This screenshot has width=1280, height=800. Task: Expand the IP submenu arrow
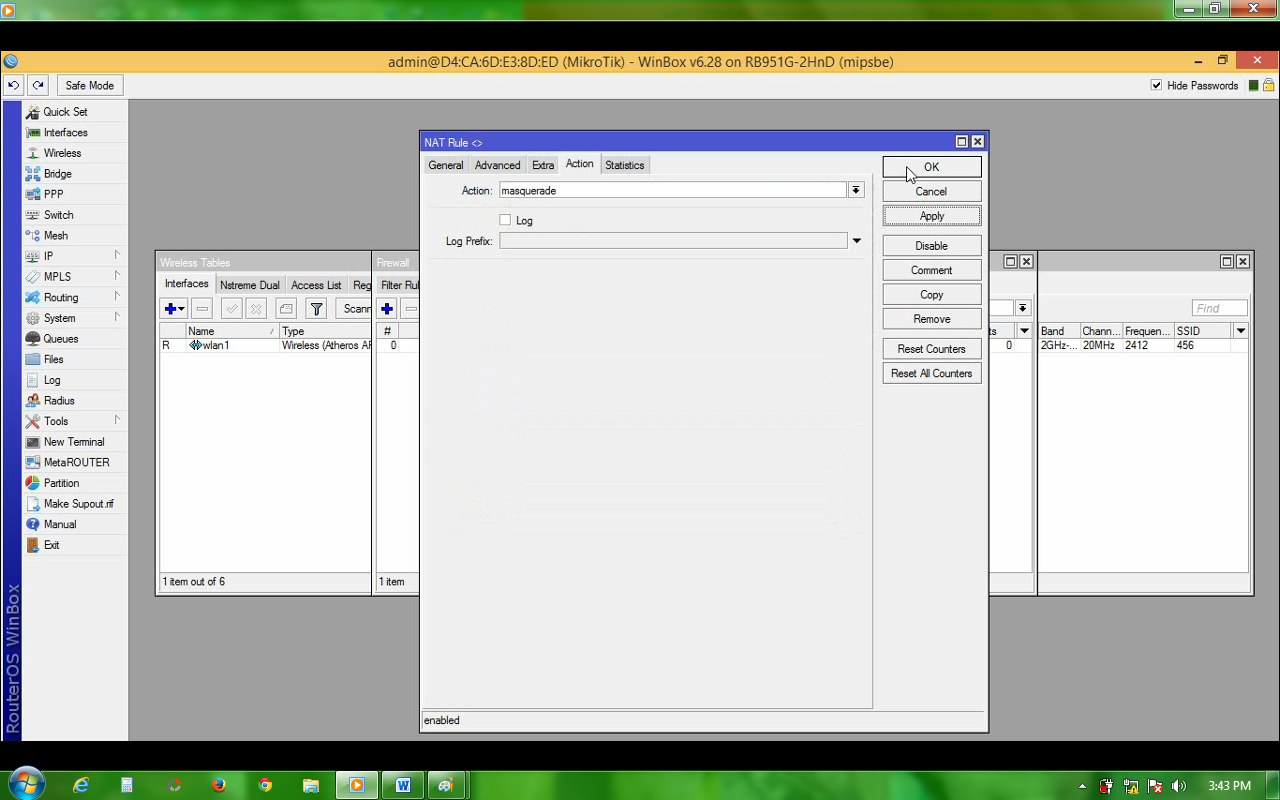117,256
